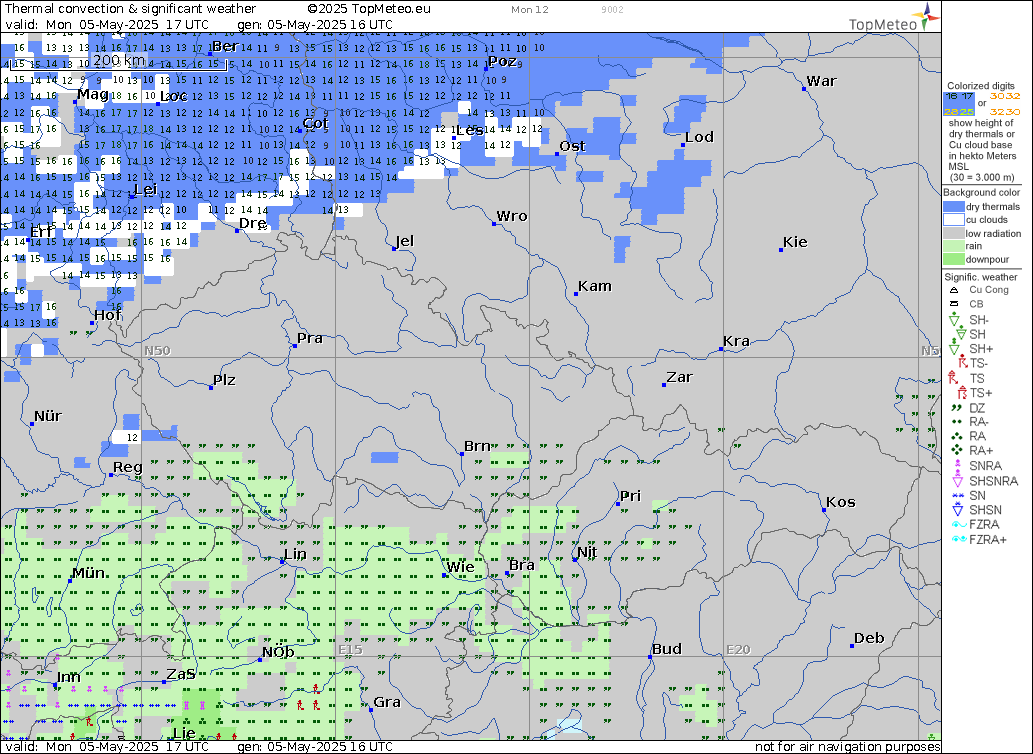The image size is (1033, 754).
Task: Click the 'Signific. weather' legend heading
Action: (982, 277)
